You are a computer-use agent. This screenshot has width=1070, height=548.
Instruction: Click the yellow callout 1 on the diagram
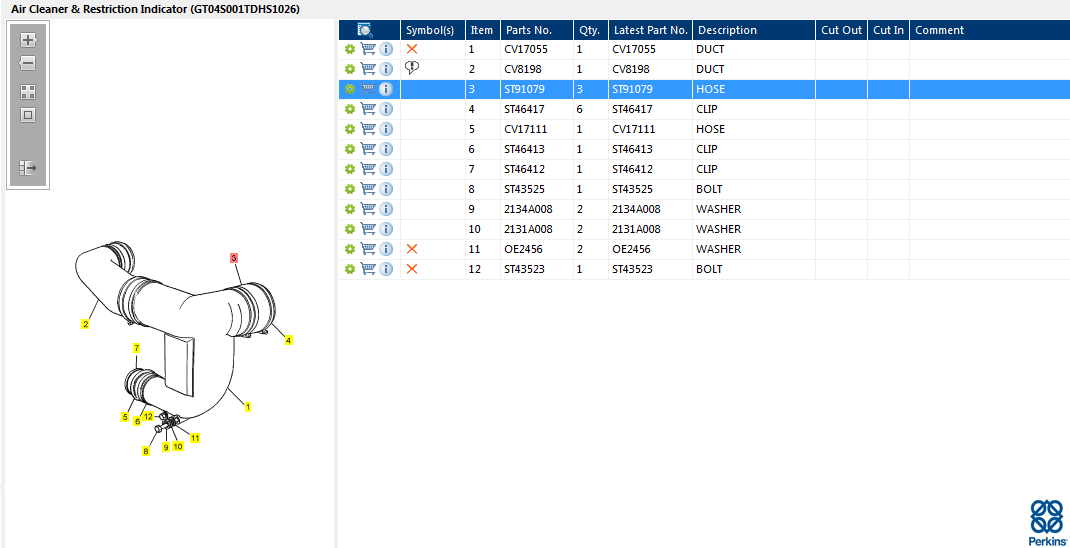(x=248, y=407)
